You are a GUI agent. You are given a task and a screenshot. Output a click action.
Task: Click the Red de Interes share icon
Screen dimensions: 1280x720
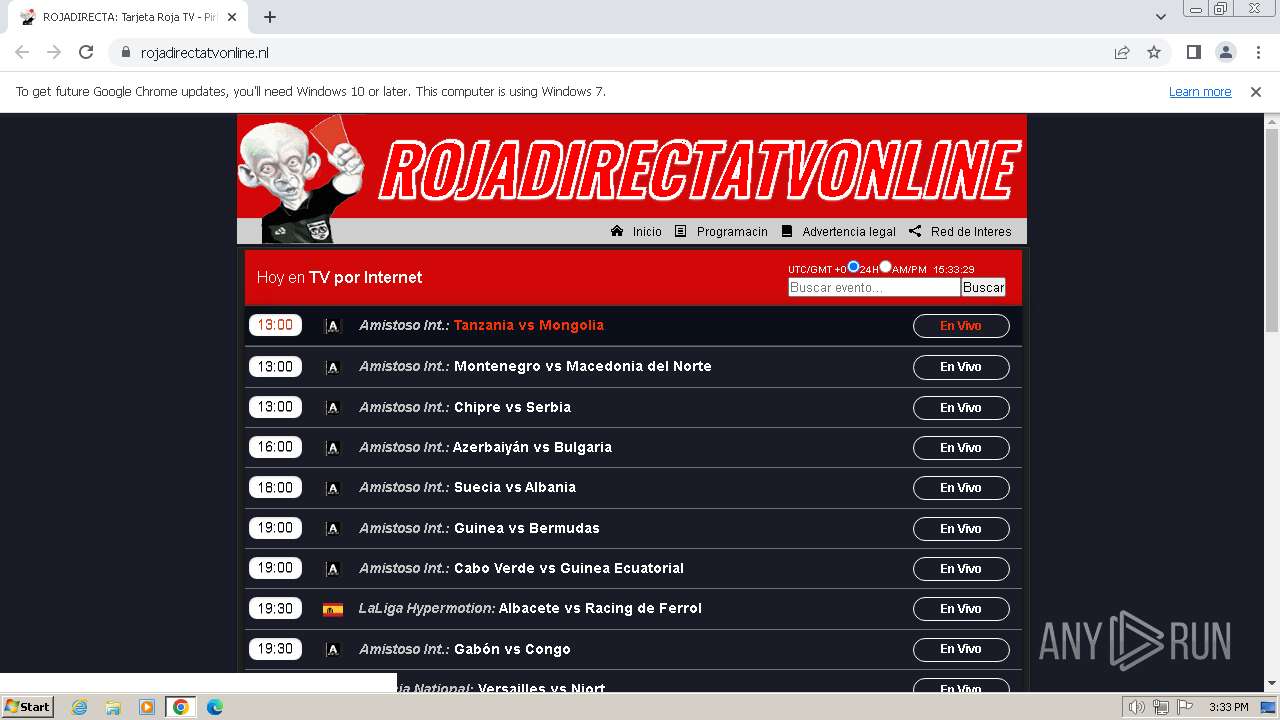(915, 231)
